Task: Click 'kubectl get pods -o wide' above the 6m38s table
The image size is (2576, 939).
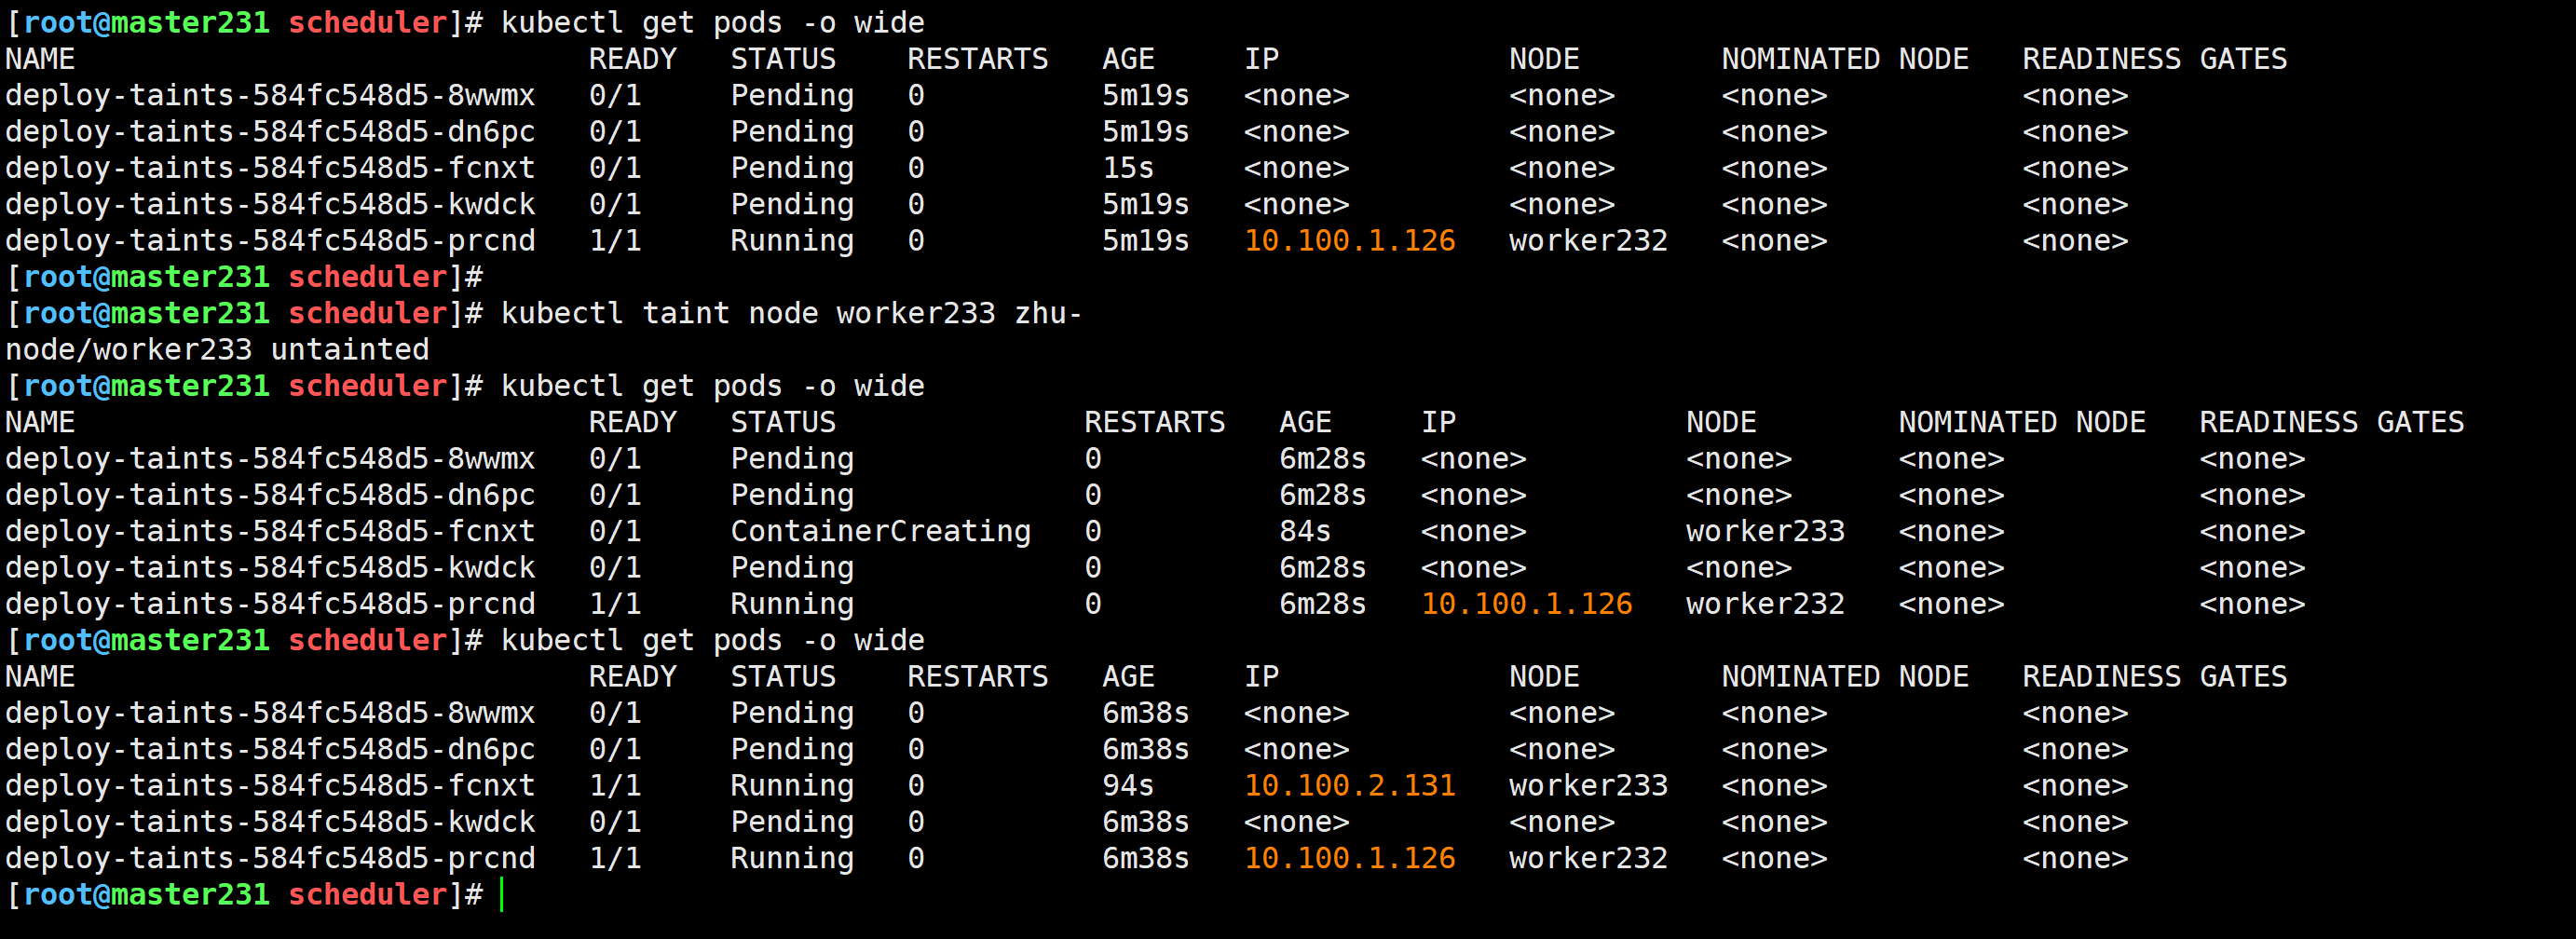Action: tap(712, 640)
